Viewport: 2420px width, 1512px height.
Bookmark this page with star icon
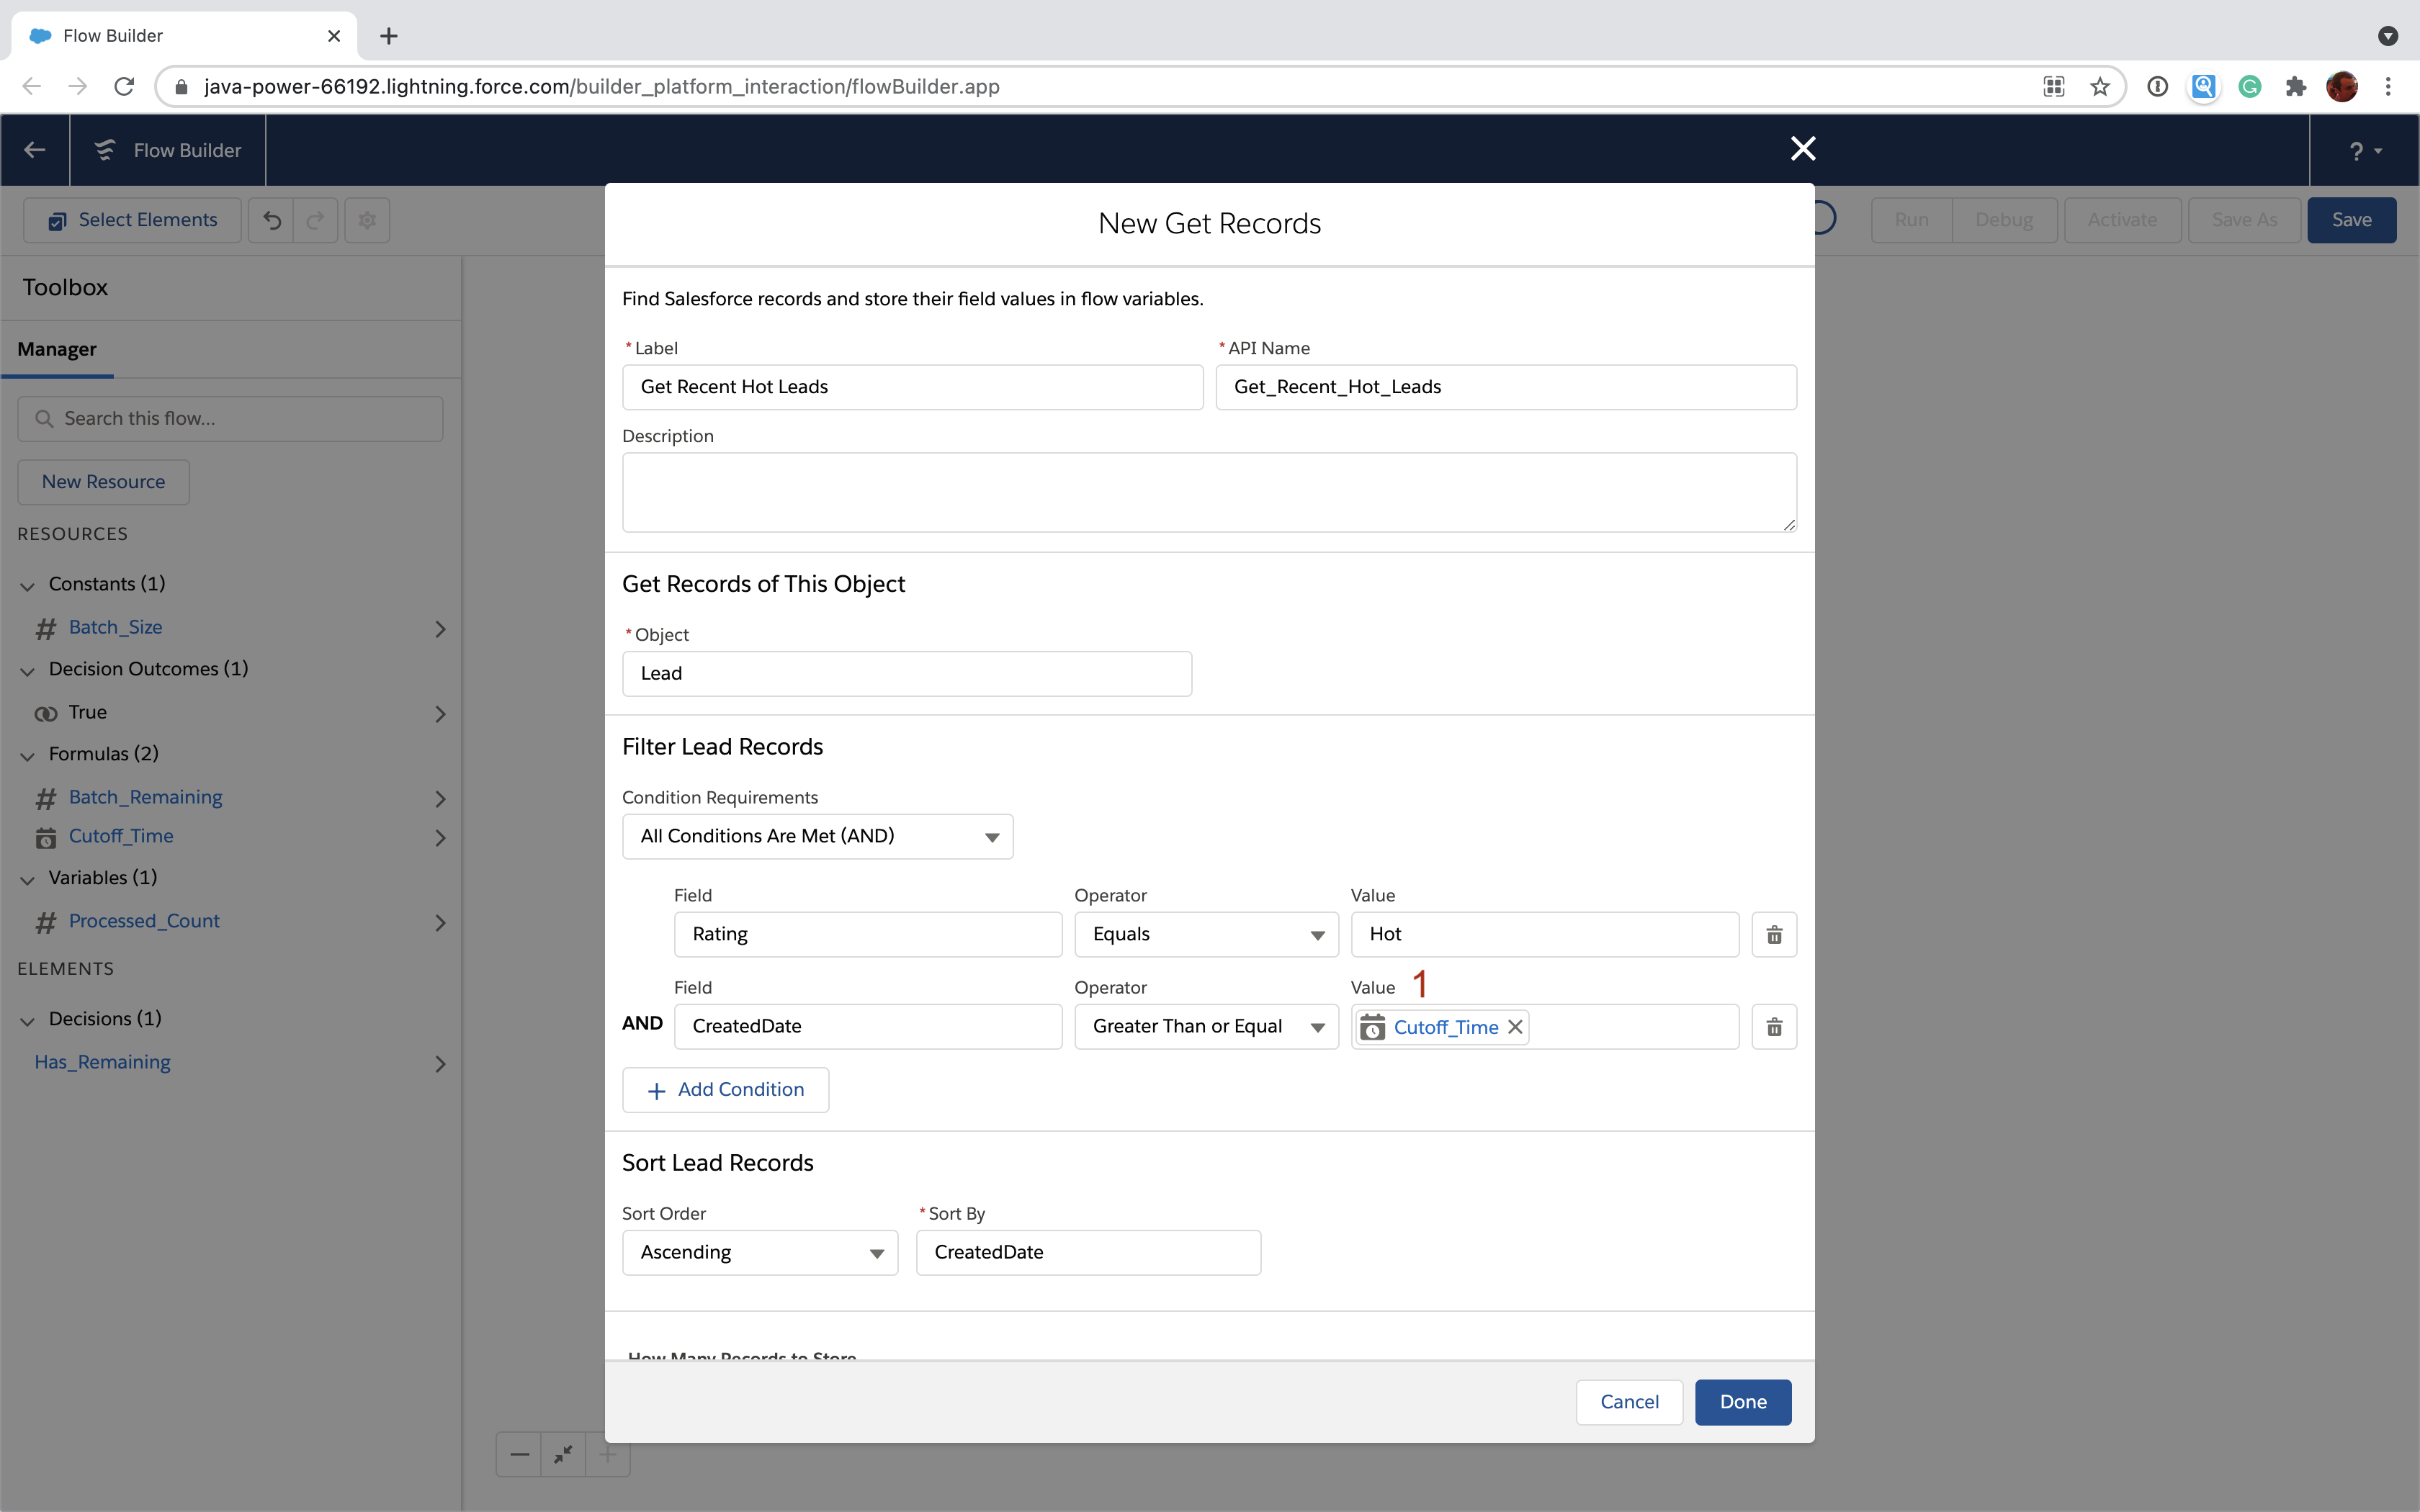click(2099, 87)
